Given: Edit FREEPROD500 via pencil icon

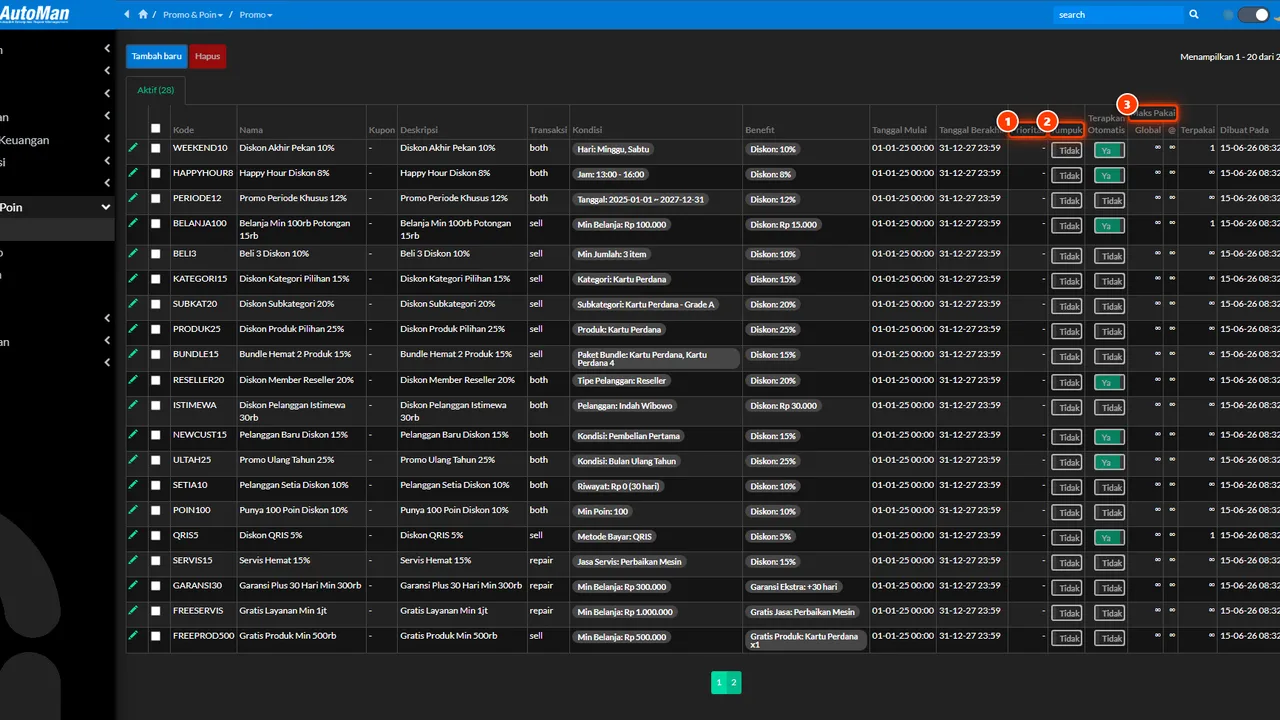Looking at the screenshot, I should point(133,634).
